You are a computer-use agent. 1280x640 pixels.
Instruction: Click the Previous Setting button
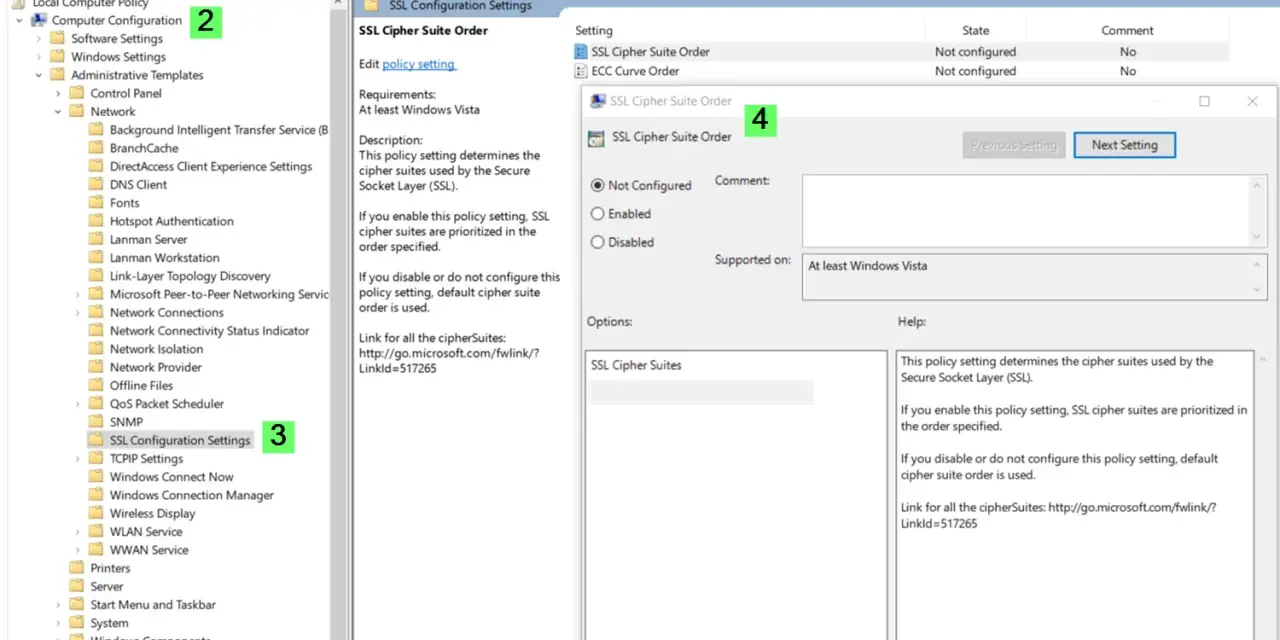[x=1014, y=145]
